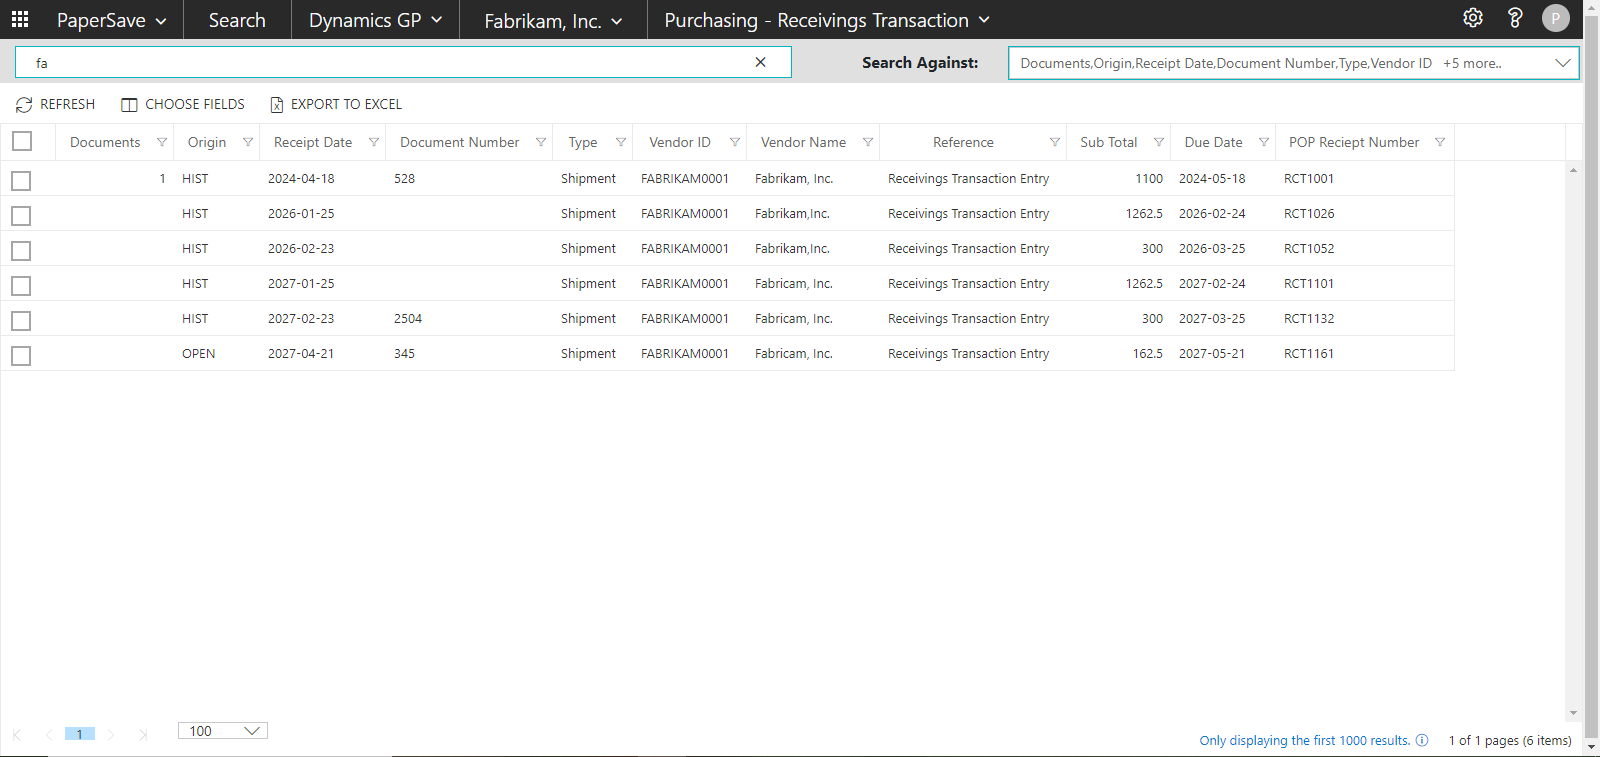The image size is (1600, 757).
Task: Click the filter icon on Sub Total column
Action: [x=1159, y=142]
